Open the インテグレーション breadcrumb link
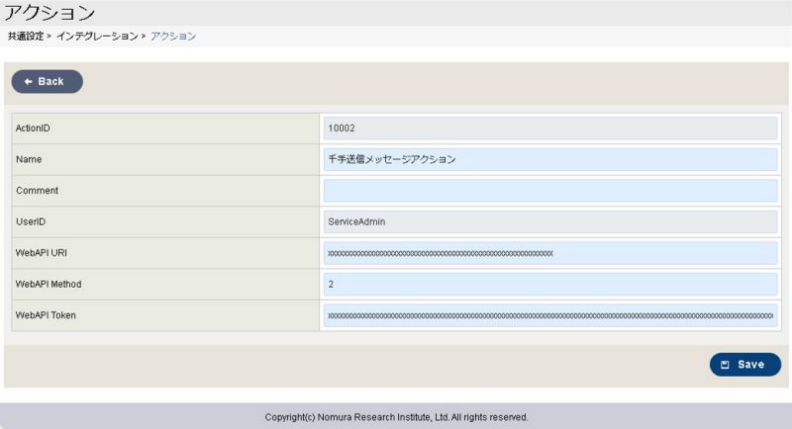Viewport: 792px width, 429px height. [97, 36]
